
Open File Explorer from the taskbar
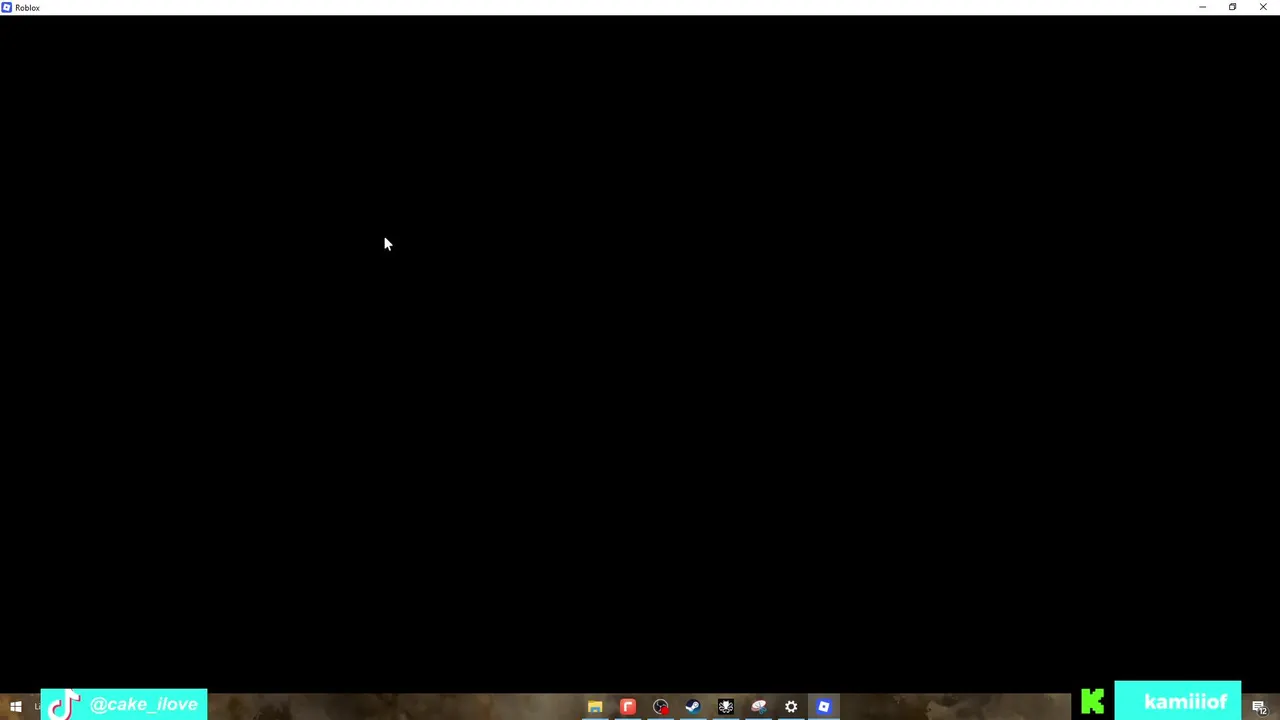(x=595, y=707)
